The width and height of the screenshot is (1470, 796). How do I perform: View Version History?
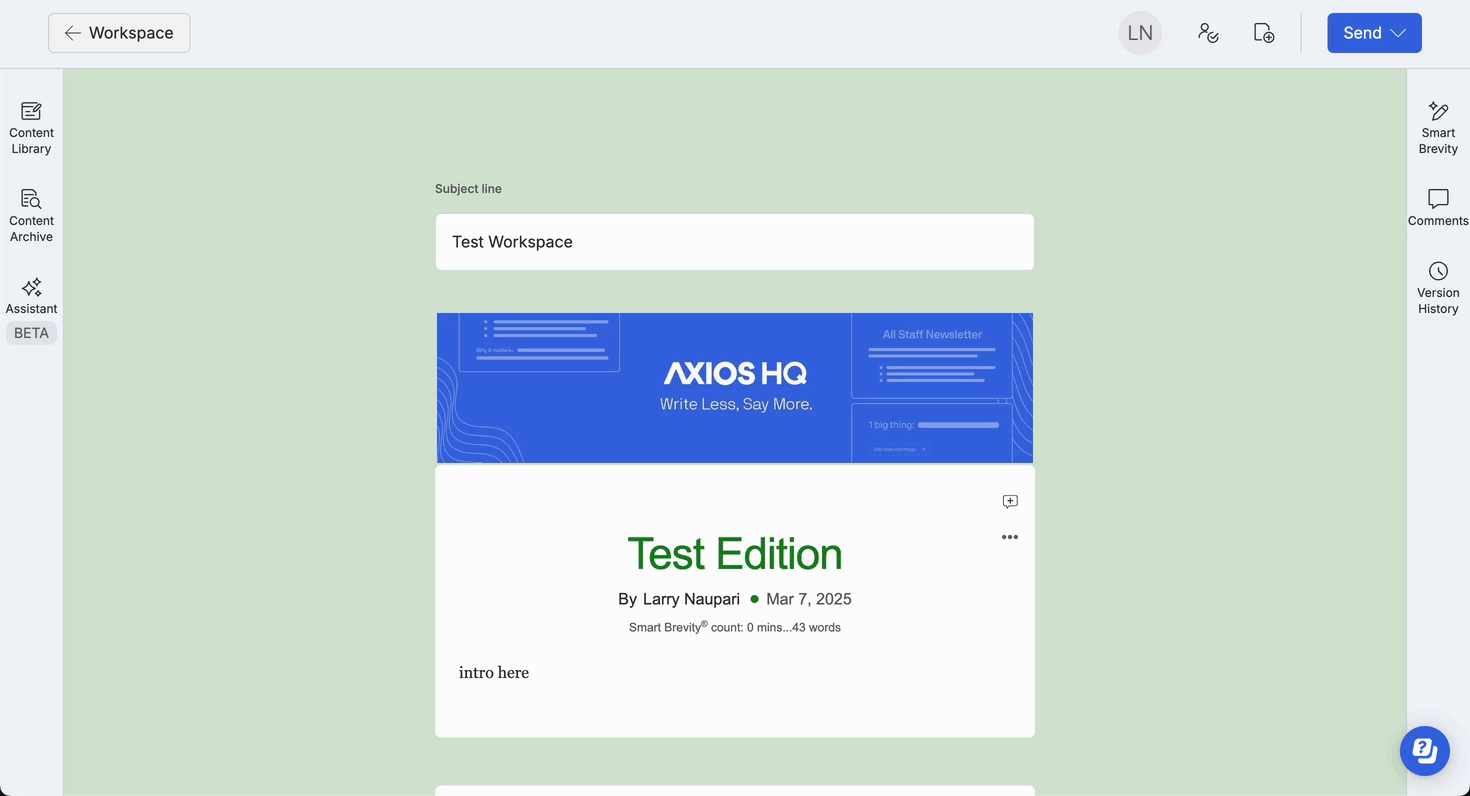[1438, 288]
